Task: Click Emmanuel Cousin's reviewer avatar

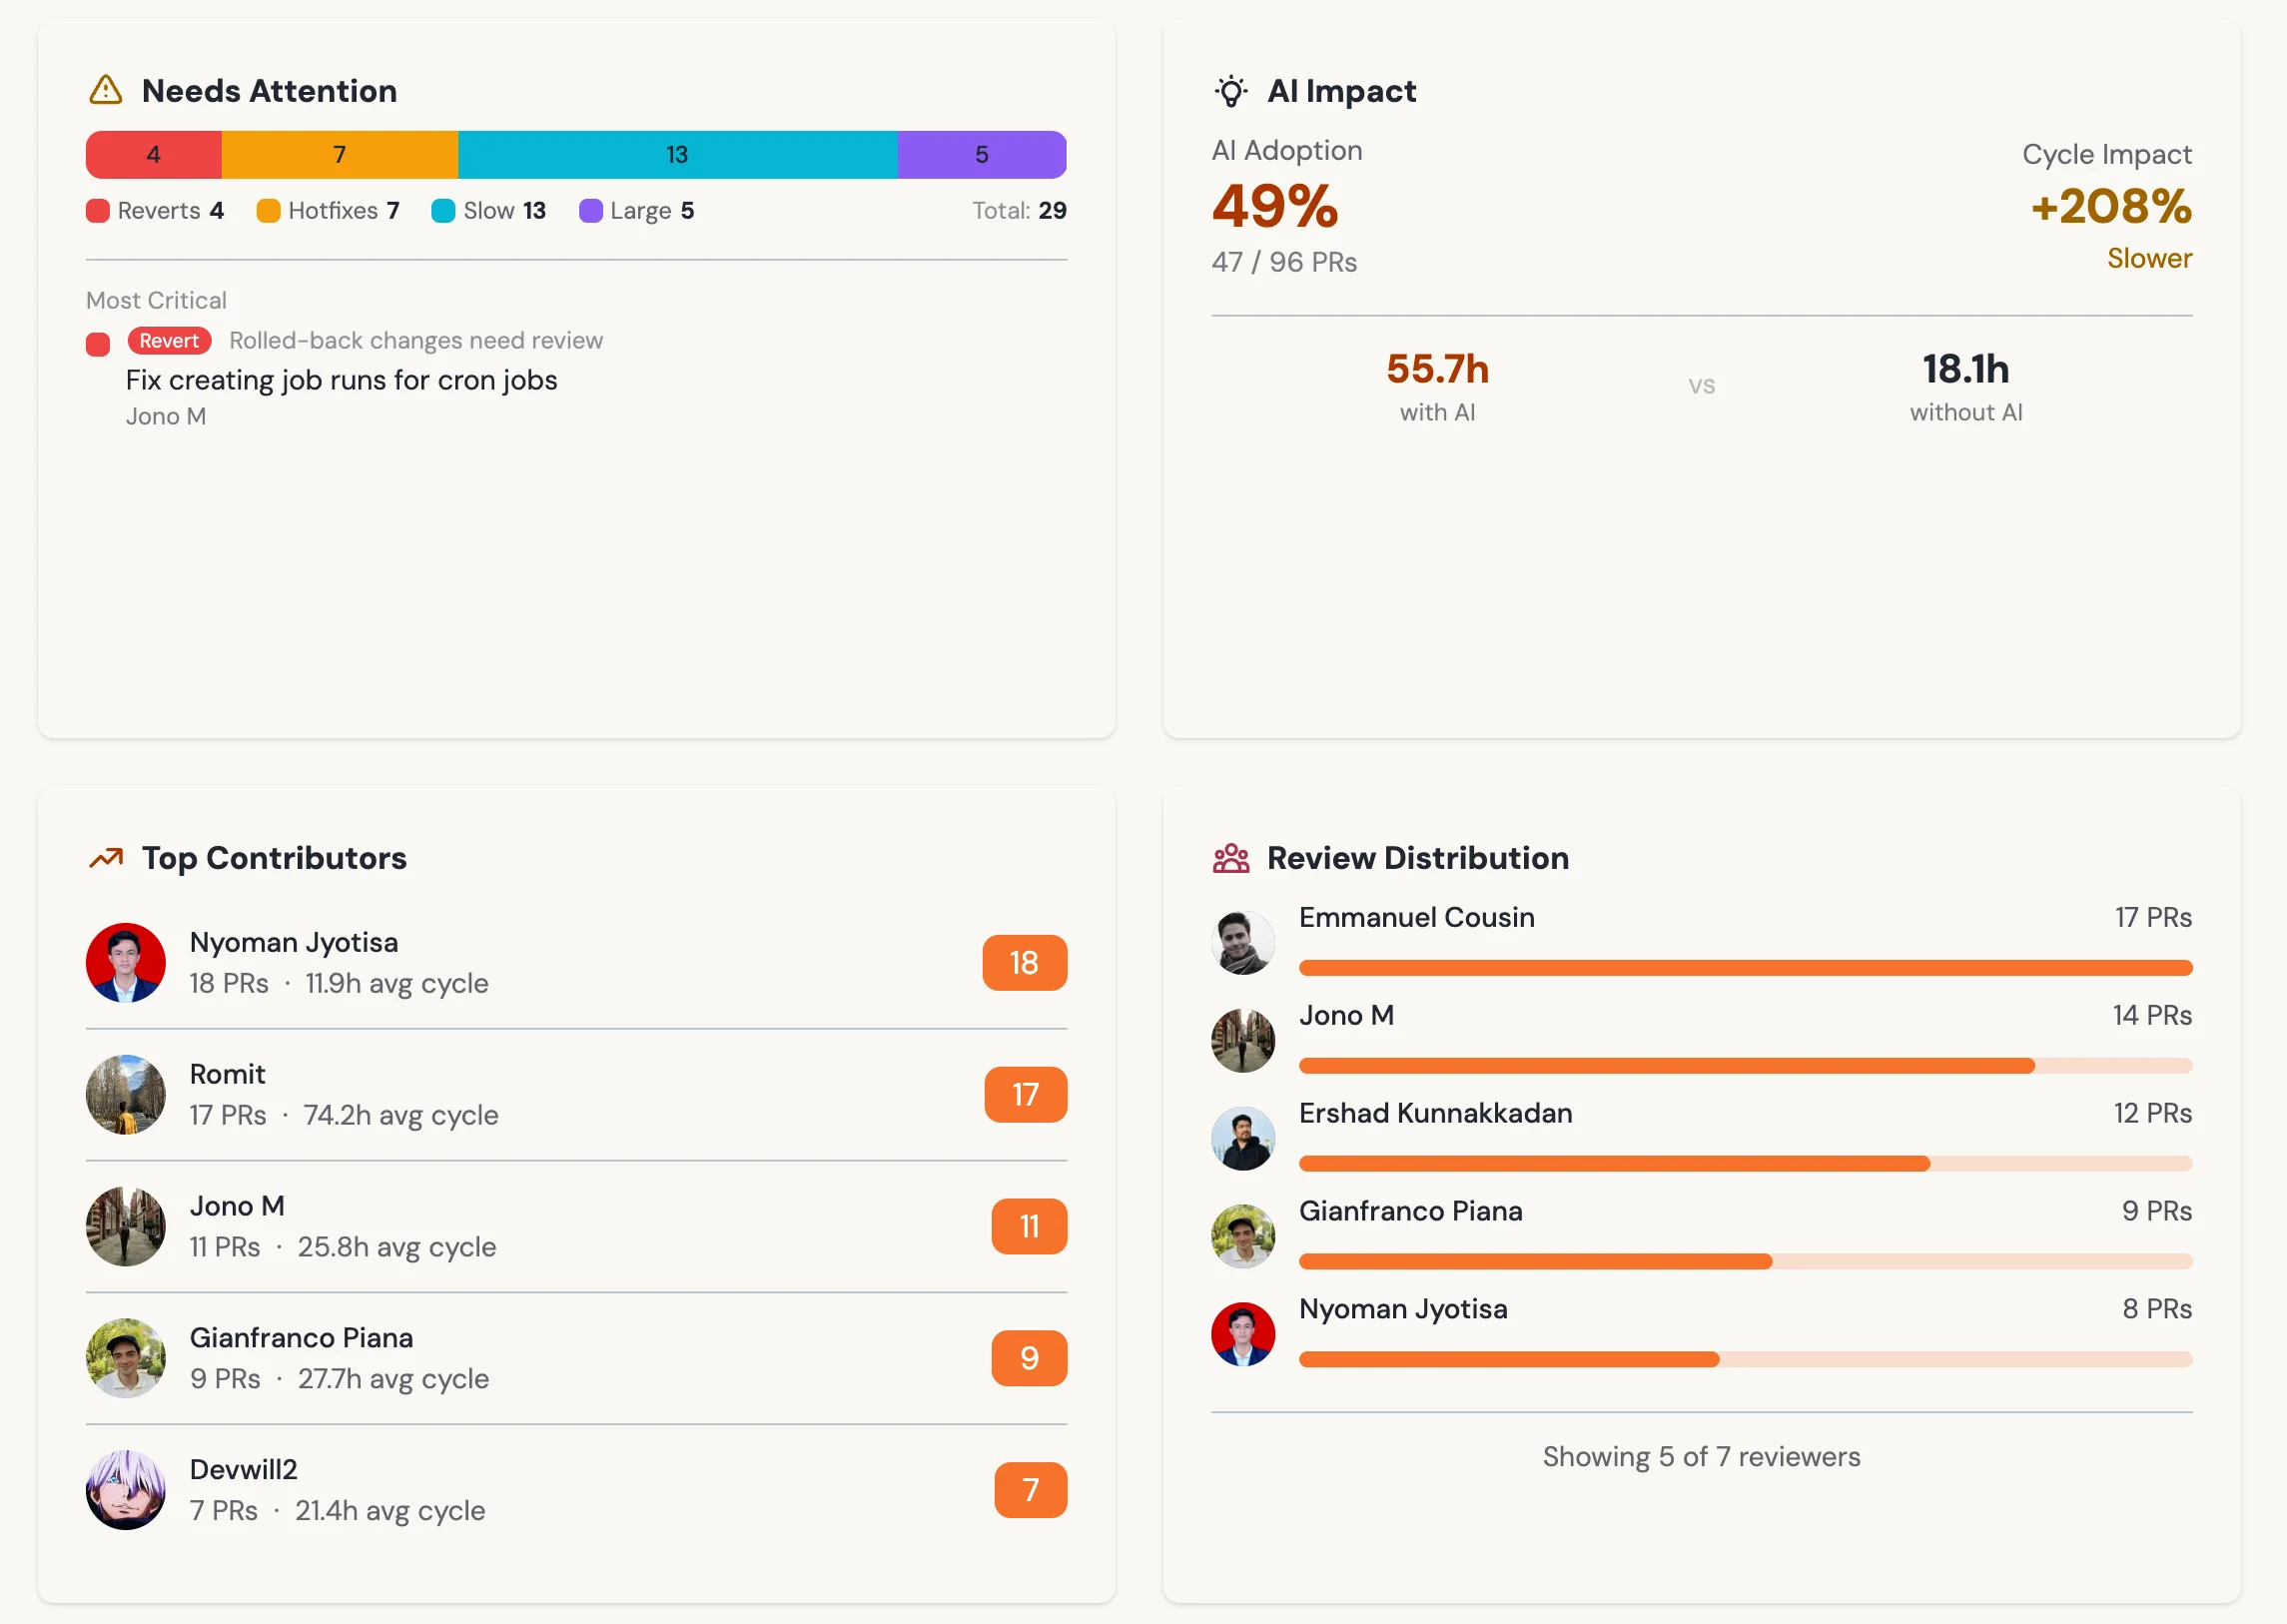Action: (x=1243, y=942)
